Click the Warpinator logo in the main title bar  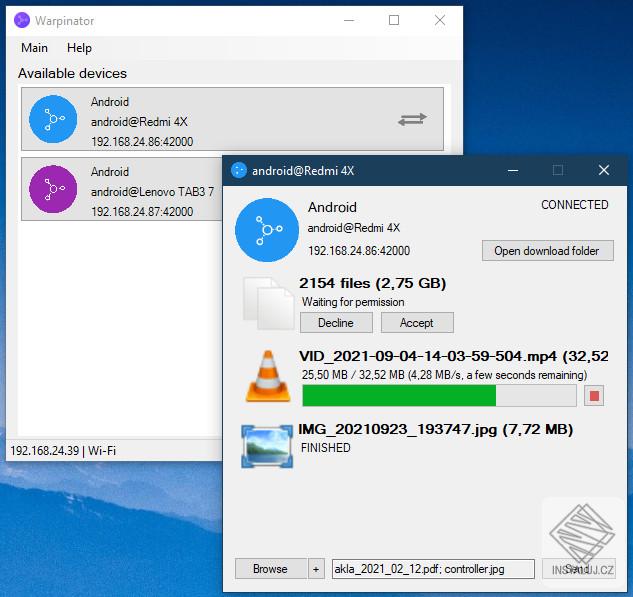pyautogui.click(x=22, y=20)
